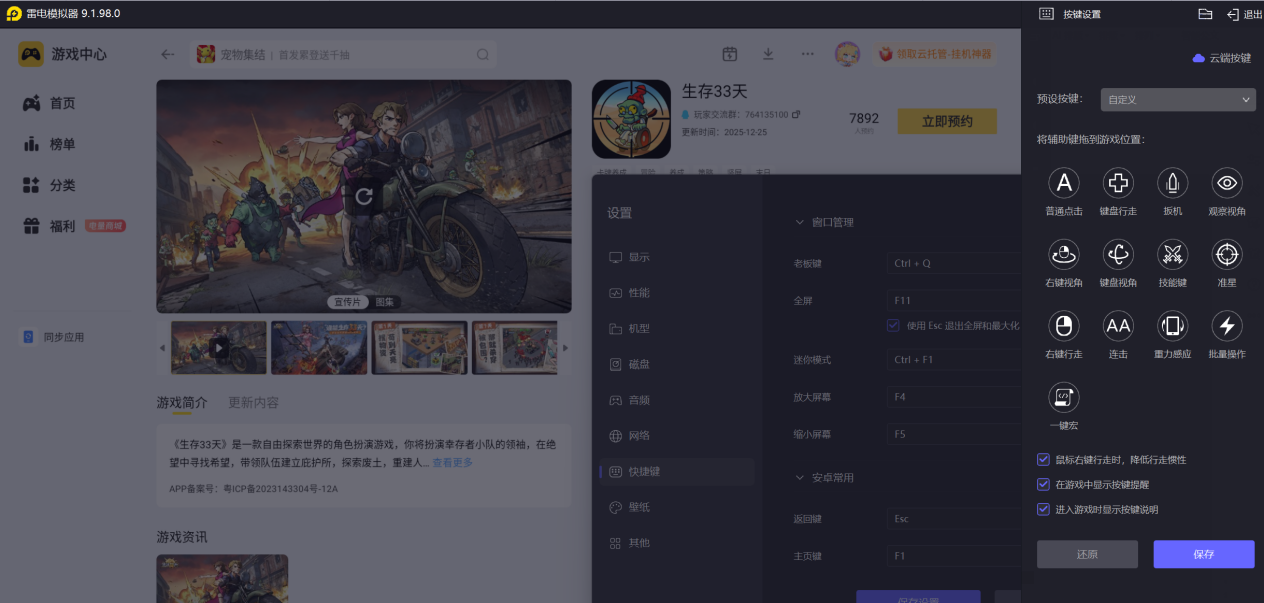
Task: Select the 普通点击 (normal tap) key icon
Action: (1063, 184)
